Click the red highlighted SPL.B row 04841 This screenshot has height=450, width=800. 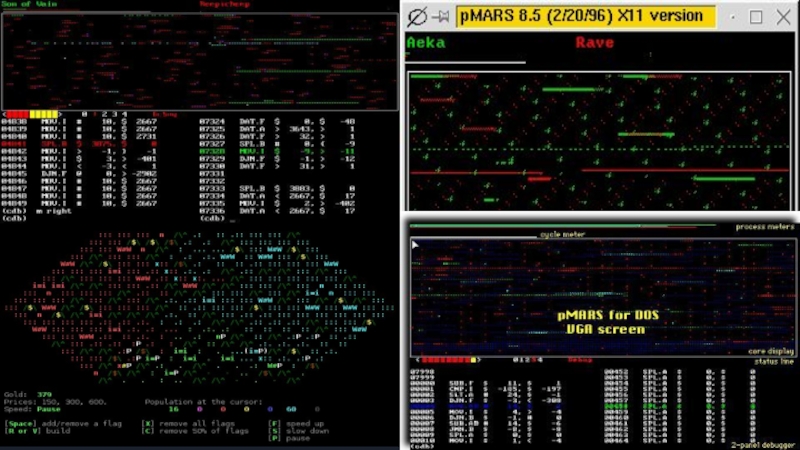pos(79,144)
